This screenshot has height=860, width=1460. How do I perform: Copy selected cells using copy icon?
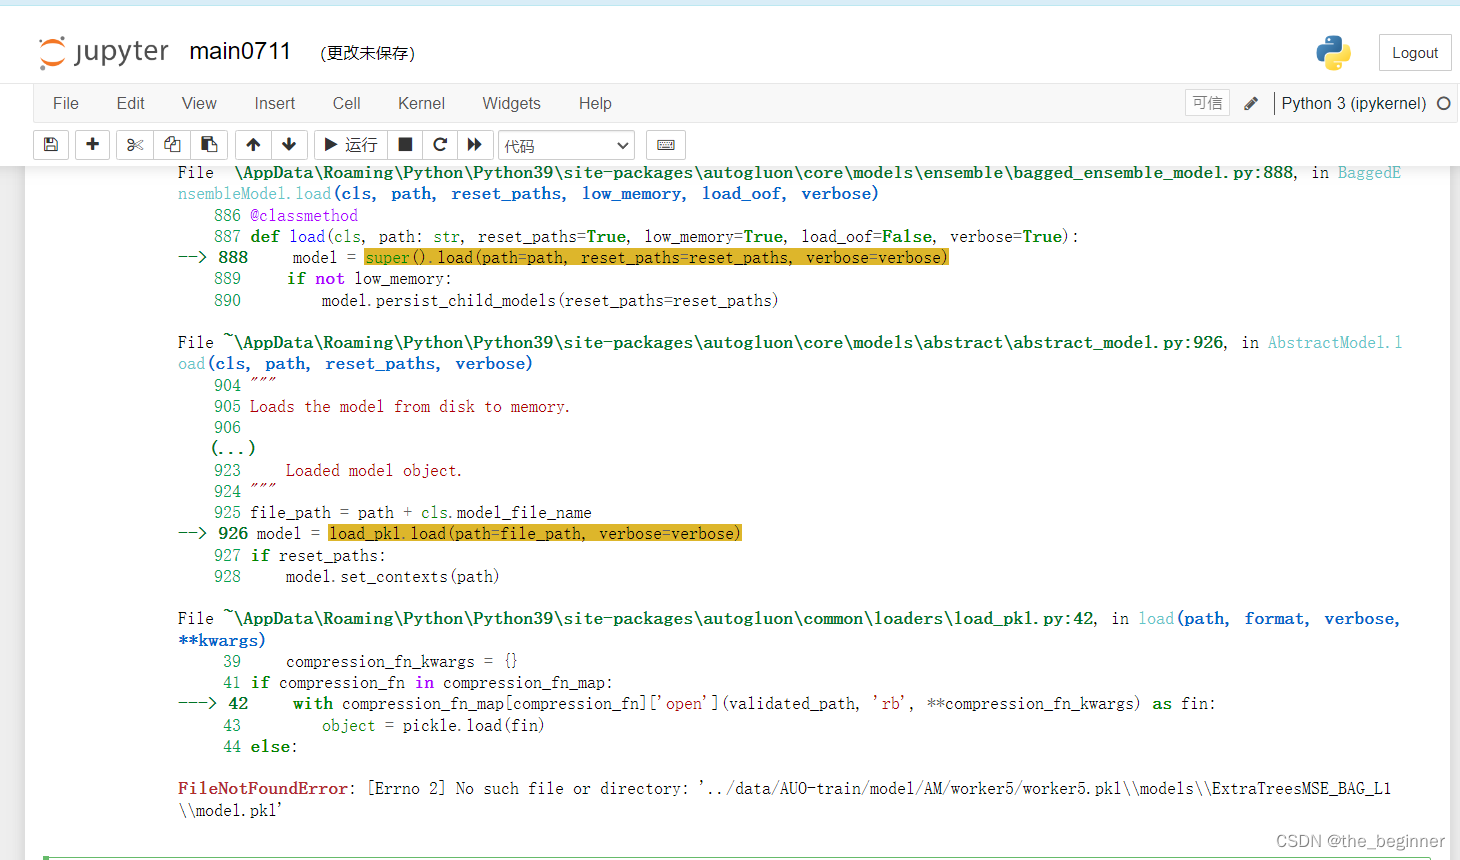pyautogui.click(x=171, y=144)
